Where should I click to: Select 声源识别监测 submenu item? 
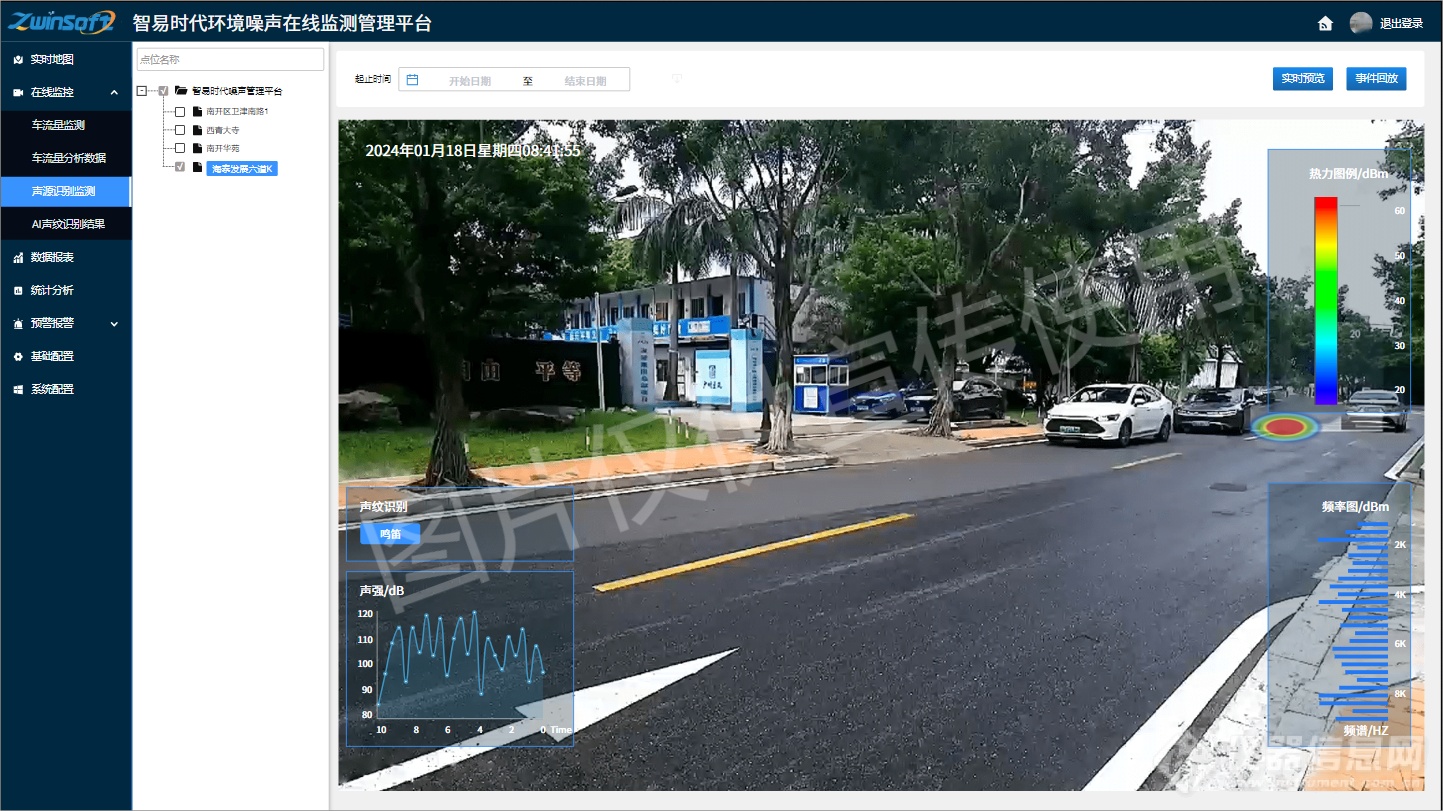point(66,192)
